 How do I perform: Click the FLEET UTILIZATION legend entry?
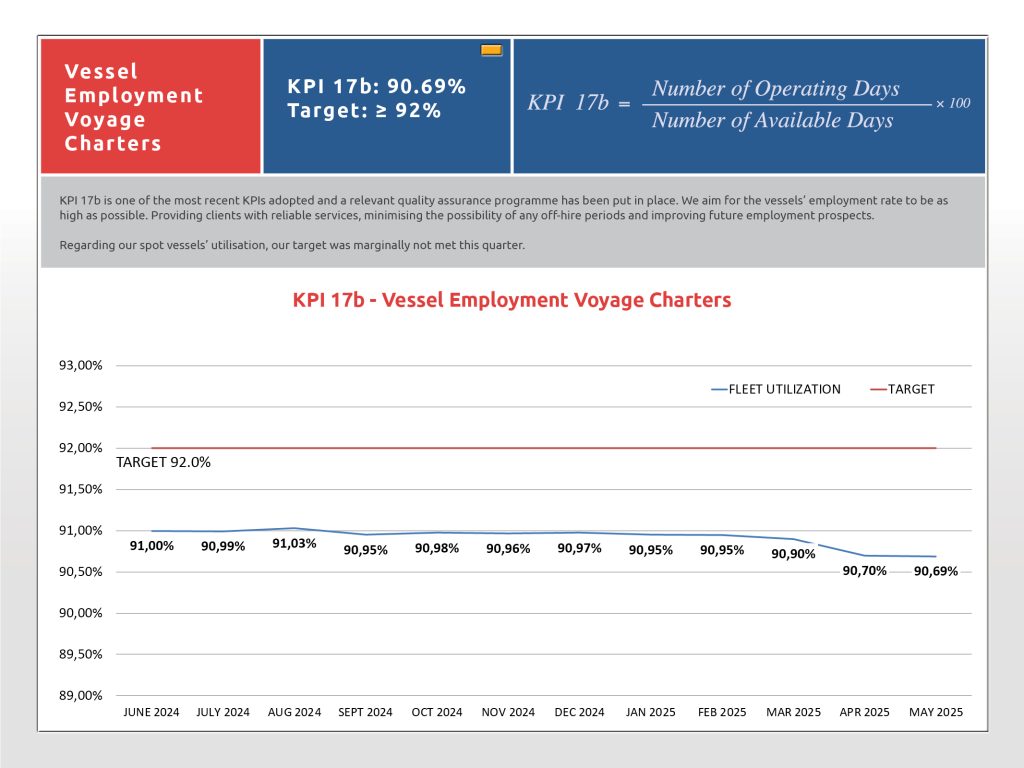click(776, 389)
